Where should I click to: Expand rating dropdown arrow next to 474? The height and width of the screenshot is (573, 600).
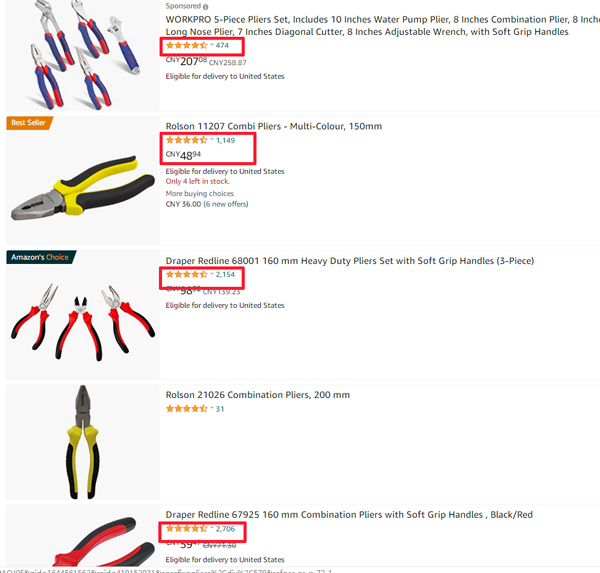(x=212, y=45)
